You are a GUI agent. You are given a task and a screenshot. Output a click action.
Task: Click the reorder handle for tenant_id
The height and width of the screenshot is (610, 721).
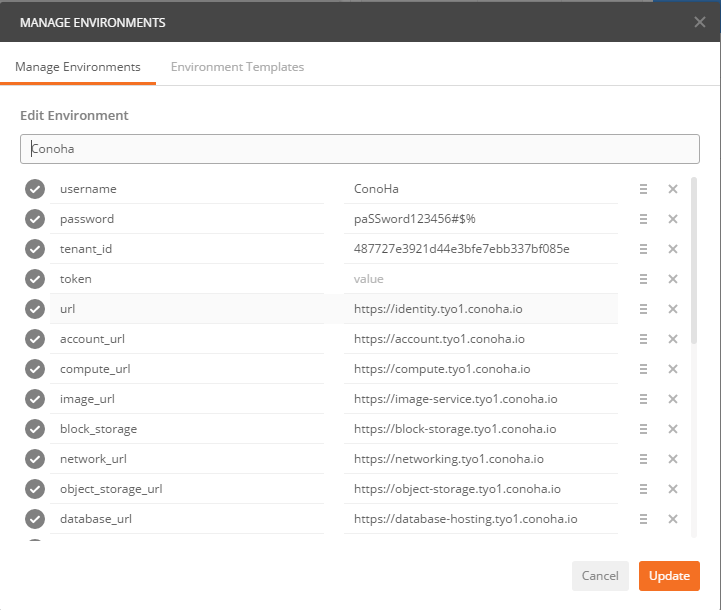tap(643, 249)
